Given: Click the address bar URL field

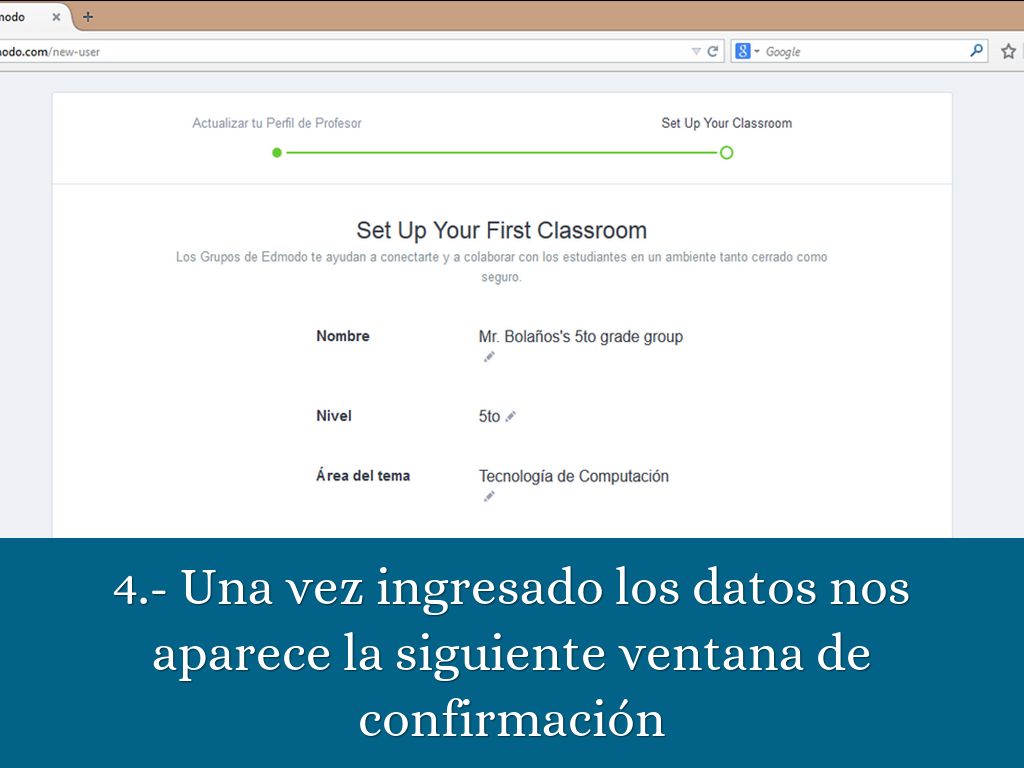Looking at the screenshot, I should point(350,51).
